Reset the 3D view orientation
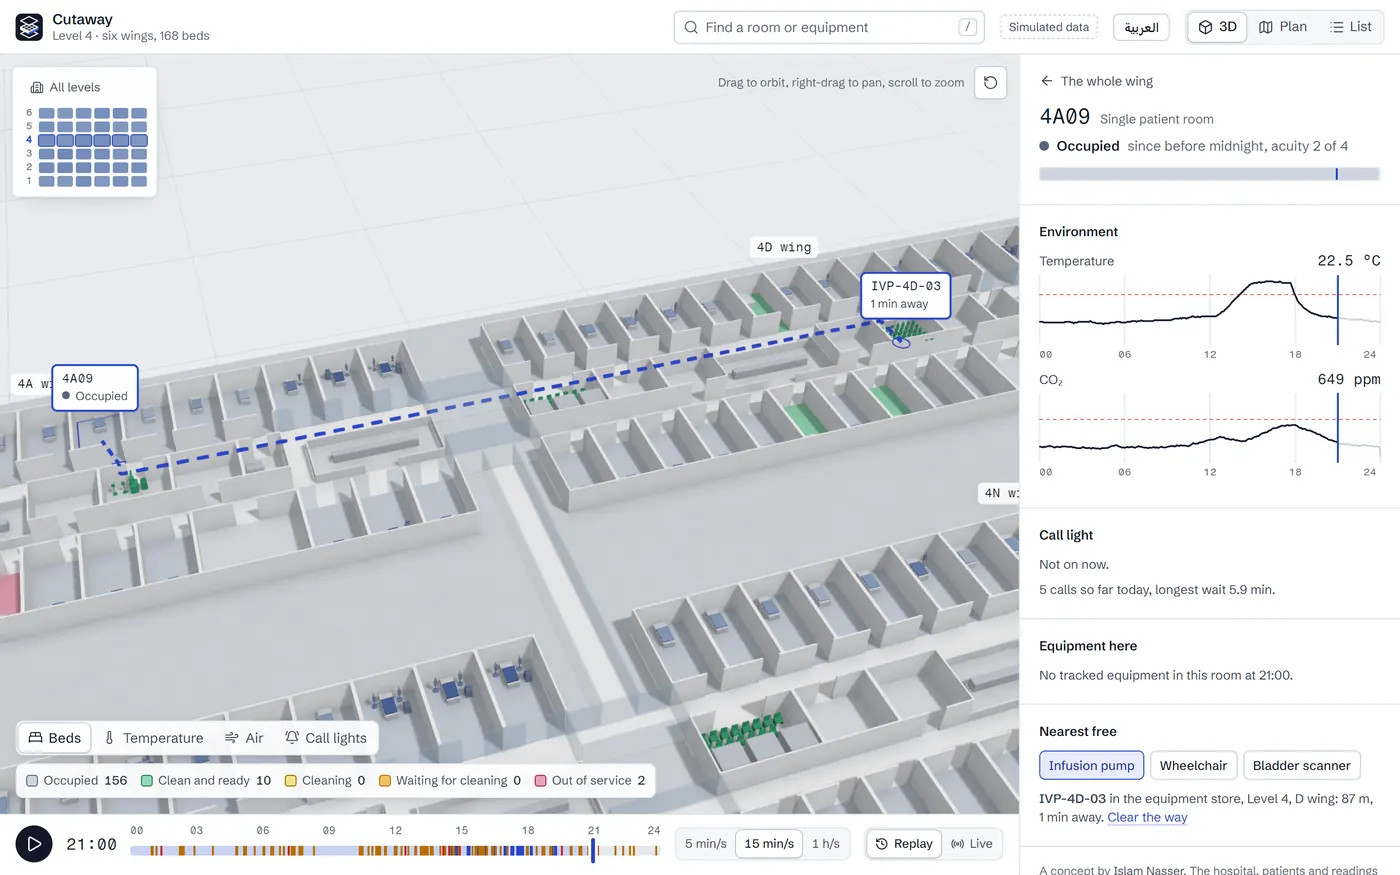 990,82
